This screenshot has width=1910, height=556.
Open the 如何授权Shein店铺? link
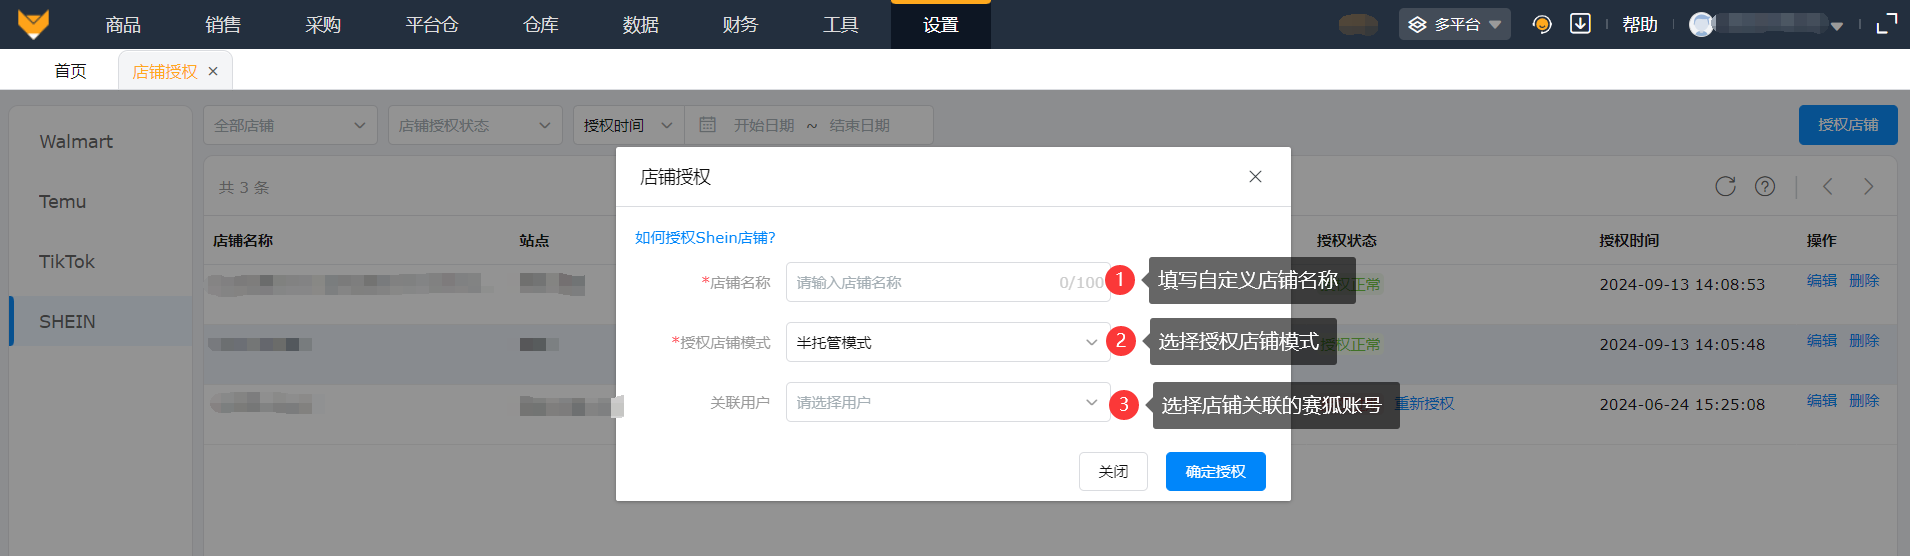705,237
